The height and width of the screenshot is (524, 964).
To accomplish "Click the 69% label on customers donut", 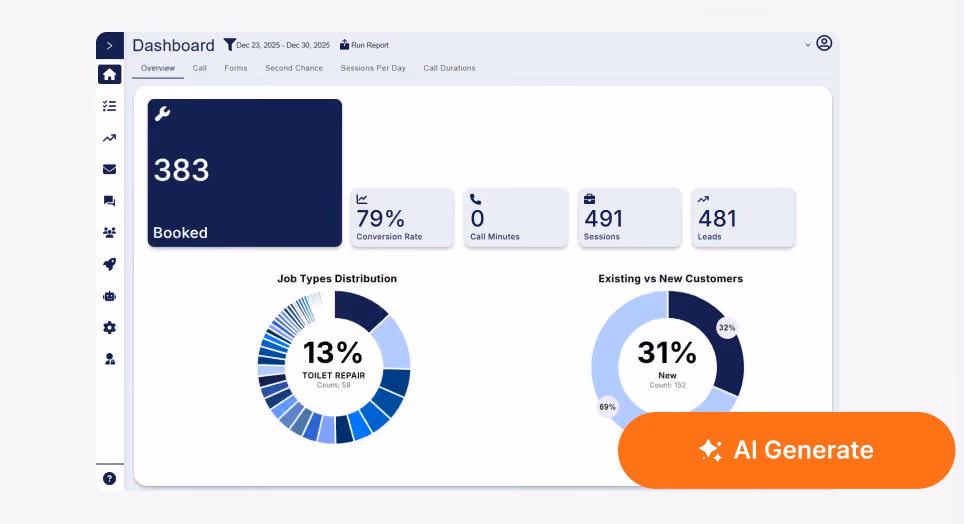I will [607, 407].
